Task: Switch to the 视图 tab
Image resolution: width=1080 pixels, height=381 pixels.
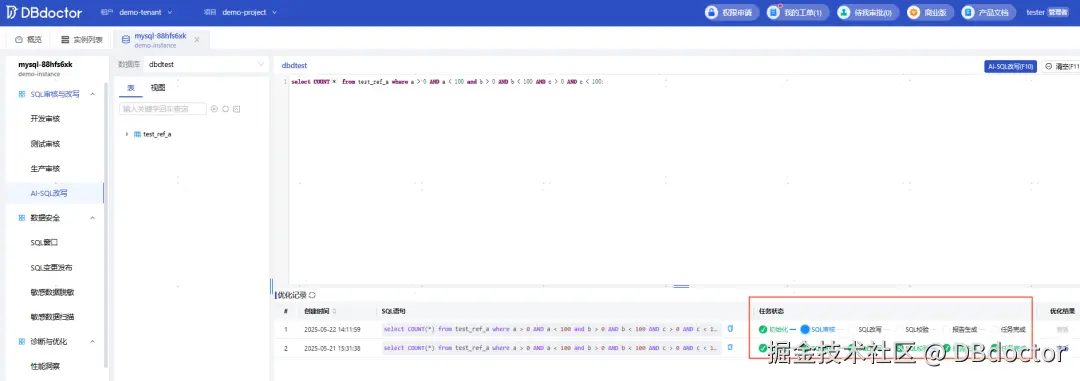Action: [158, 87]
